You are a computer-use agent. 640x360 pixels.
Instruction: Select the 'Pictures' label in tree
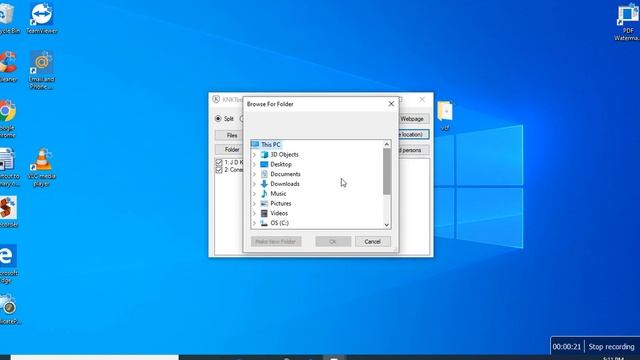[280, 204]
